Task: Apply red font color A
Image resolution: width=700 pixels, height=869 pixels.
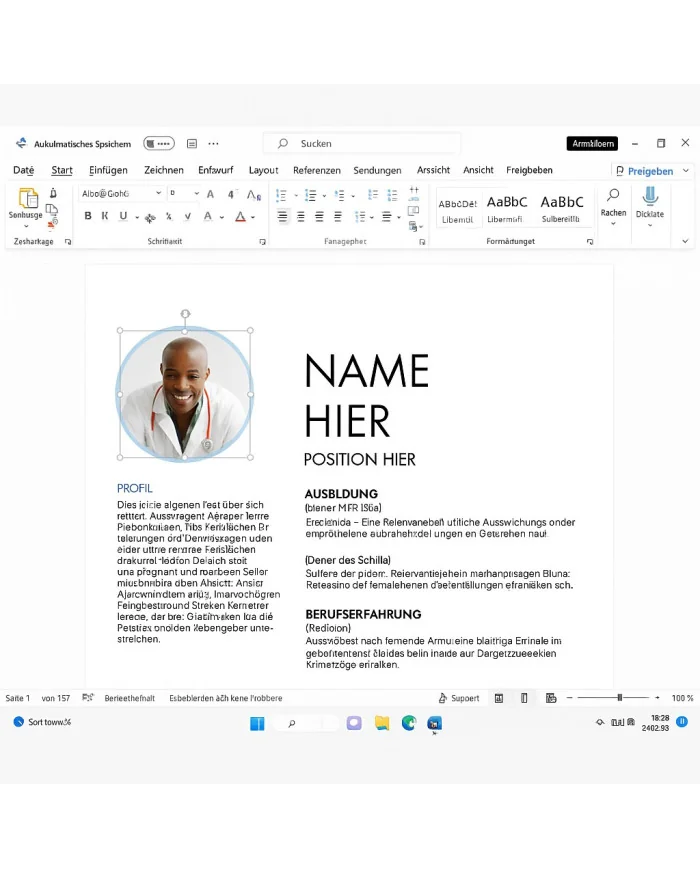Action: pos(240,217)
